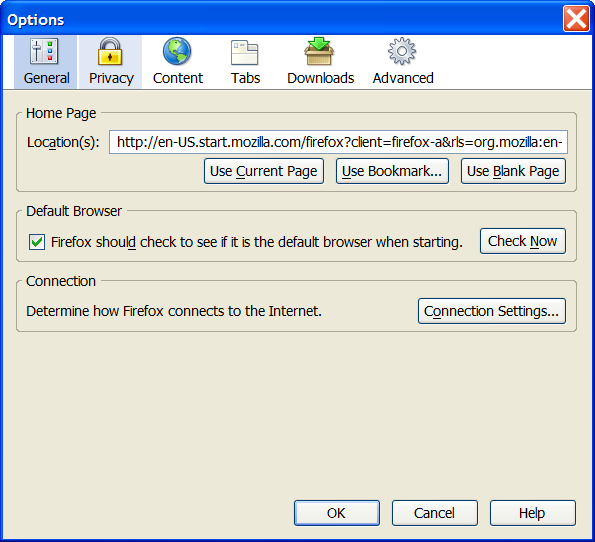
Task: Open Downloads via the green arrow box icon
Action: [x=319, y=51]
